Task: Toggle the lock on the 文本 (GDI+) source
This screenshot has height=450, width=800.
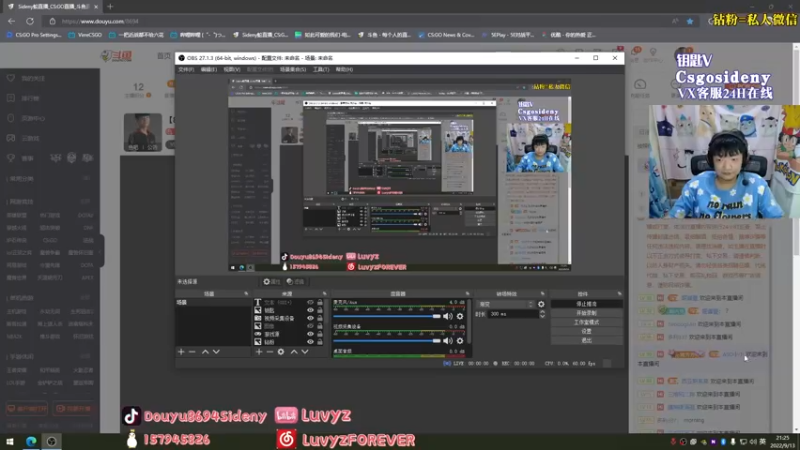Action: pyautogui.click(x=320, y=303)
